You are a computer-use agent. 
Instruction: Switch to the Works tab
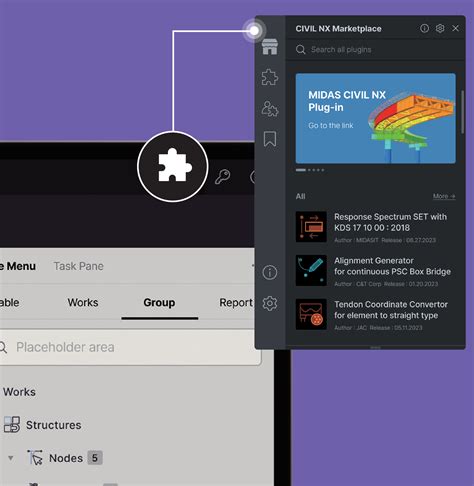pyautogui.click(x=83, y=302)
